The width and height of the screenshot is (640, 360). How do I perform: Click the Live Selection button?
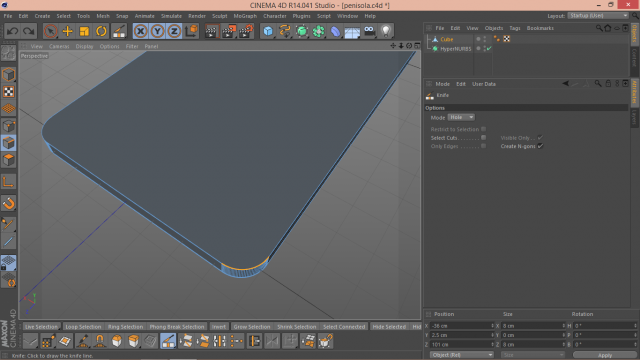tap(41, 327)
